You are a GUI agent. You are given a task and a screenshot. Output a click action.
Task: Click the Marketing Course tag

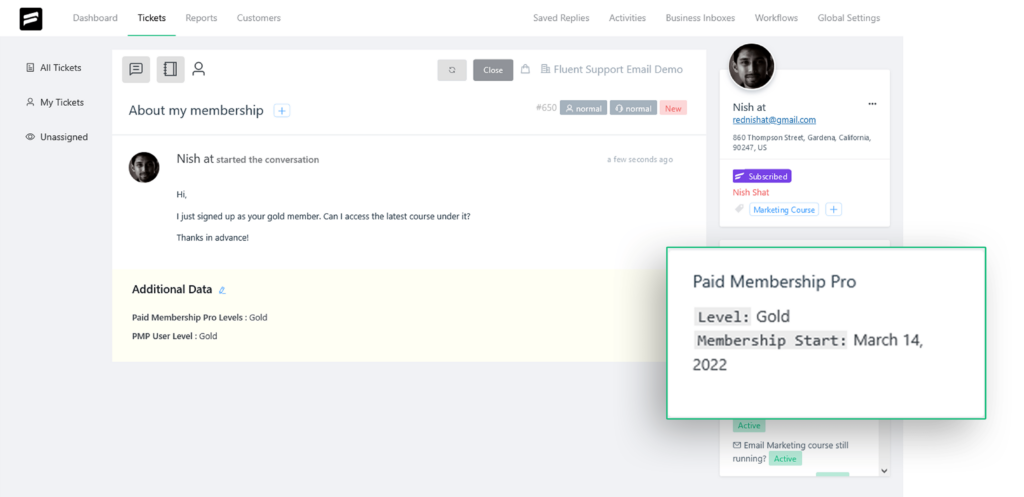tap(784, 210)
